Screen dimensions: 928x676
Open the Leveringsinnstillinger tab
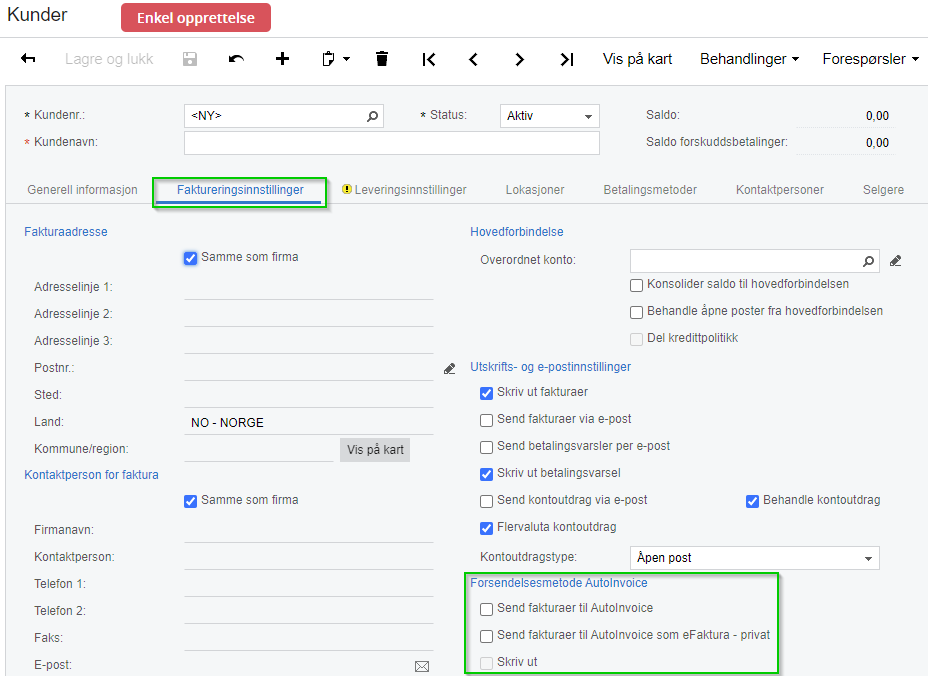410,190
